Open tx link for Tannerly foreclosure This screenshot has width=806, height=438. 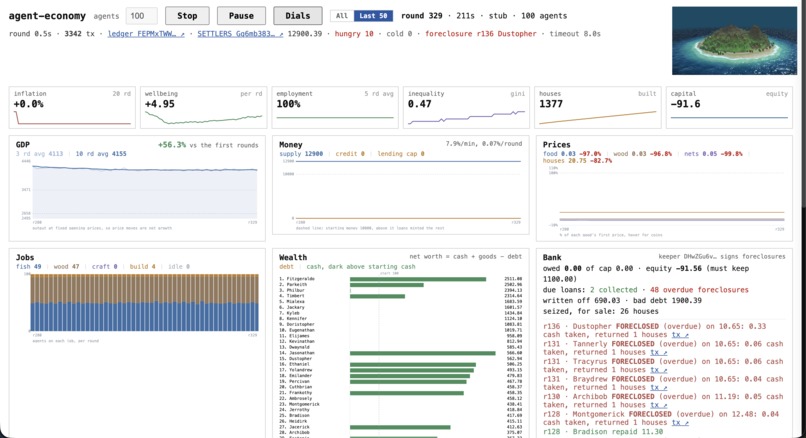[x=658, y=352]
